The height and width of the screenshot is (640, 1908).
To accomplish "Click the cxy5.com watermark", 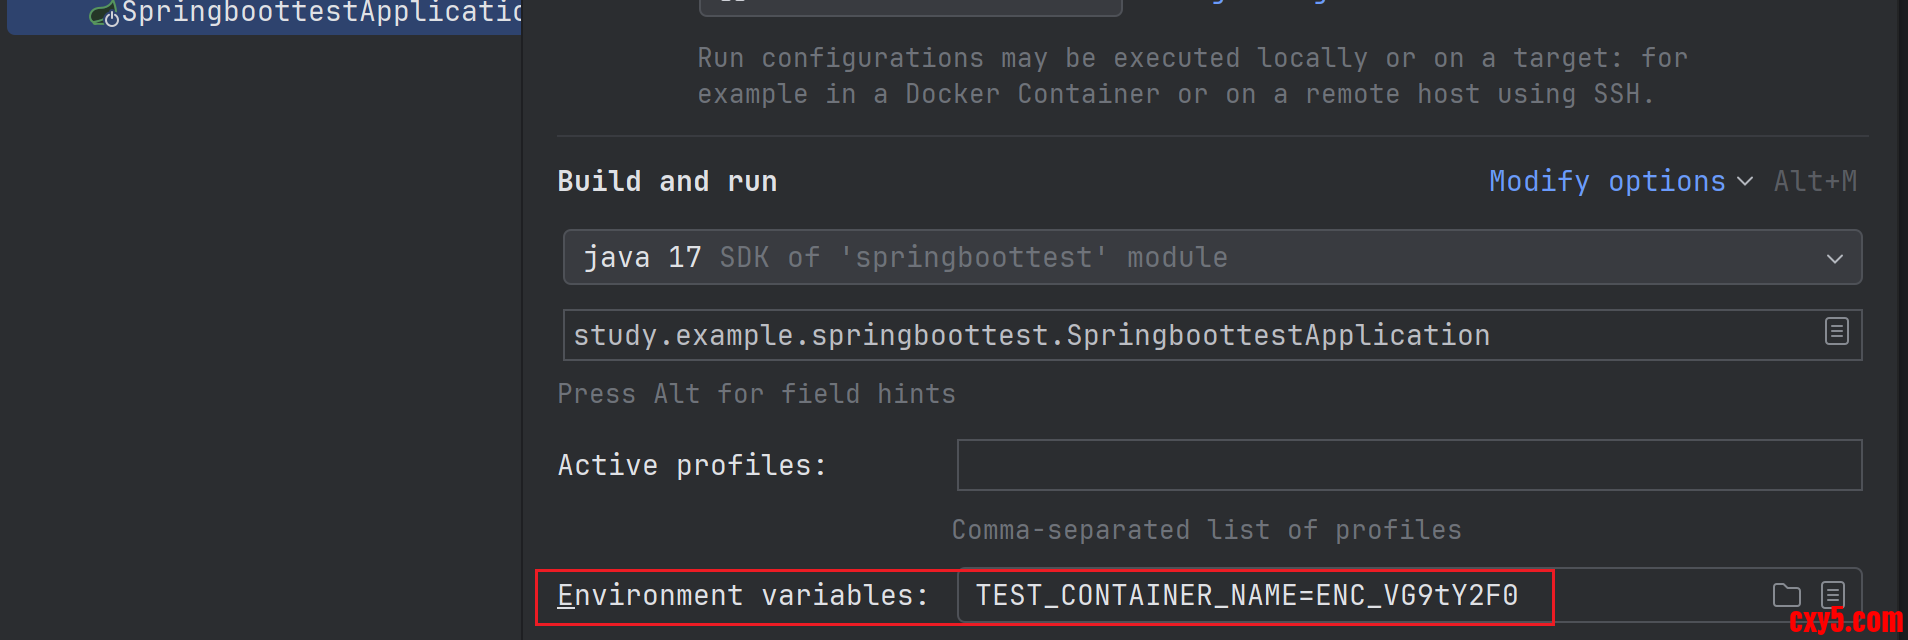I will (1846, 622).
